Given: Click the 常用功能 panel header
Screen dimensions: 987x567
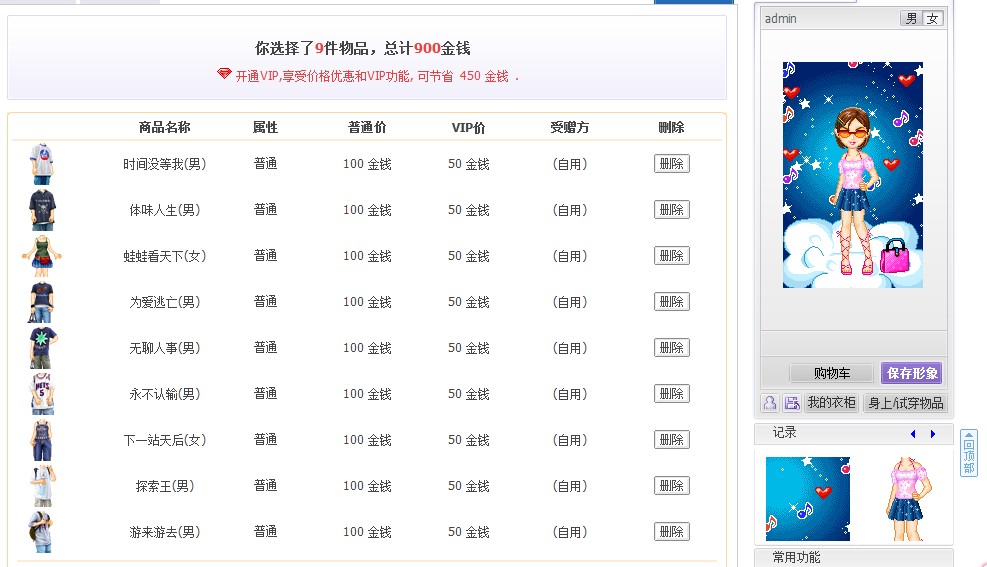Looking at the screenshot, I should coord(796,558).
